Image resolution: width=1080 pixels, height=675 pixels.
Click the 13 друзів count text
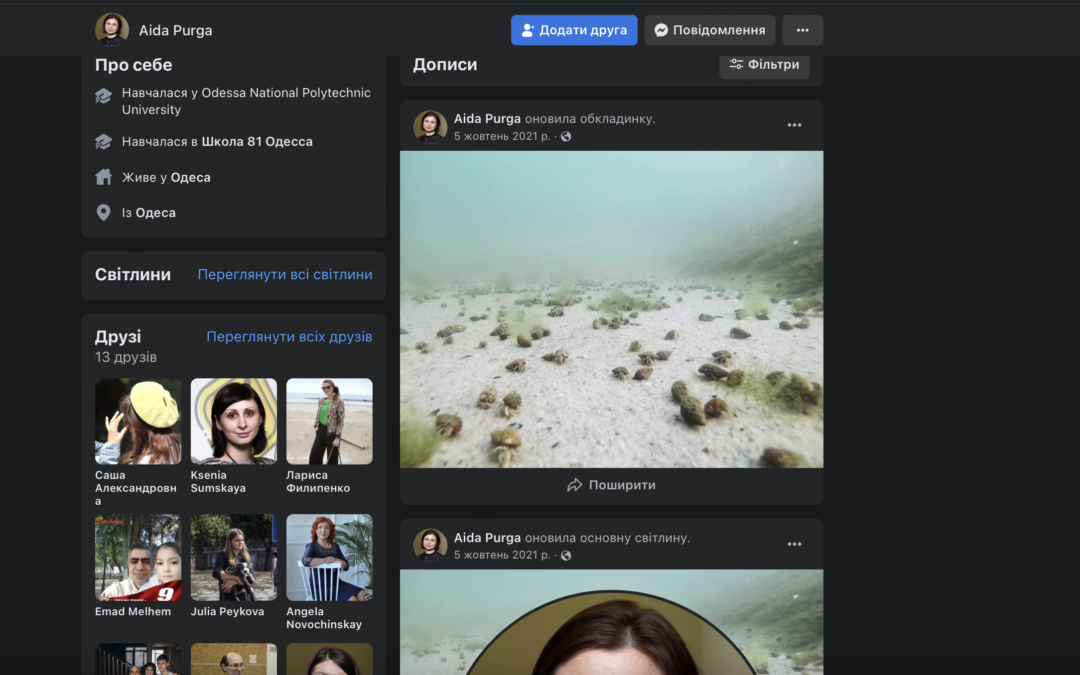tap(126, 357)
